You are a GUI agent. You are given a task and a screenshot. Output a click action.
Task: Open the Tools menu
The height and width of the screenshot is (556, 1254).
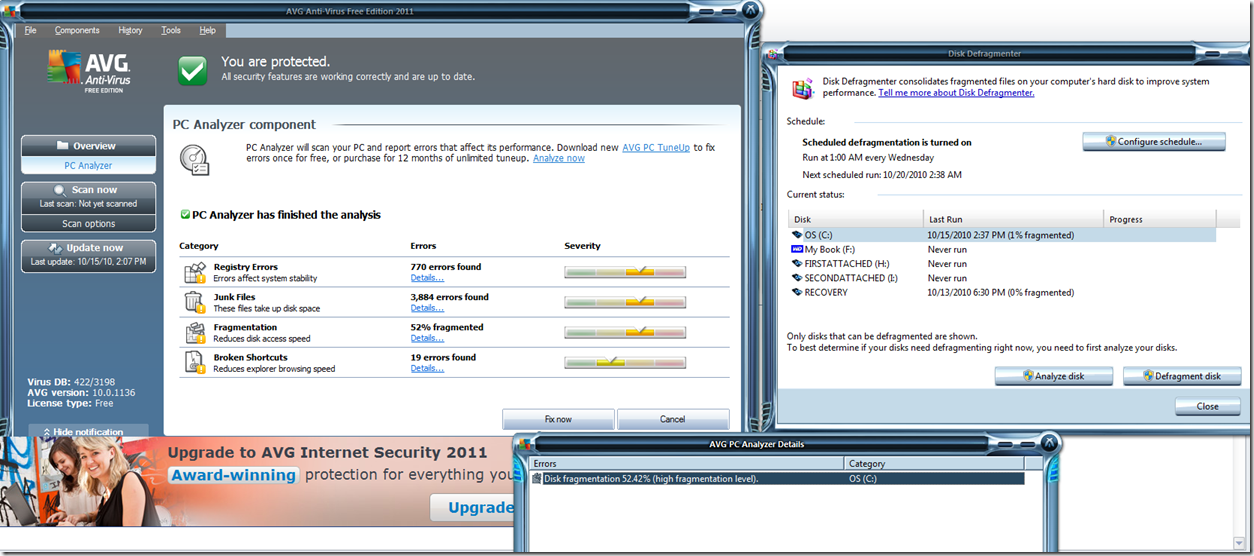coord(171,31)
